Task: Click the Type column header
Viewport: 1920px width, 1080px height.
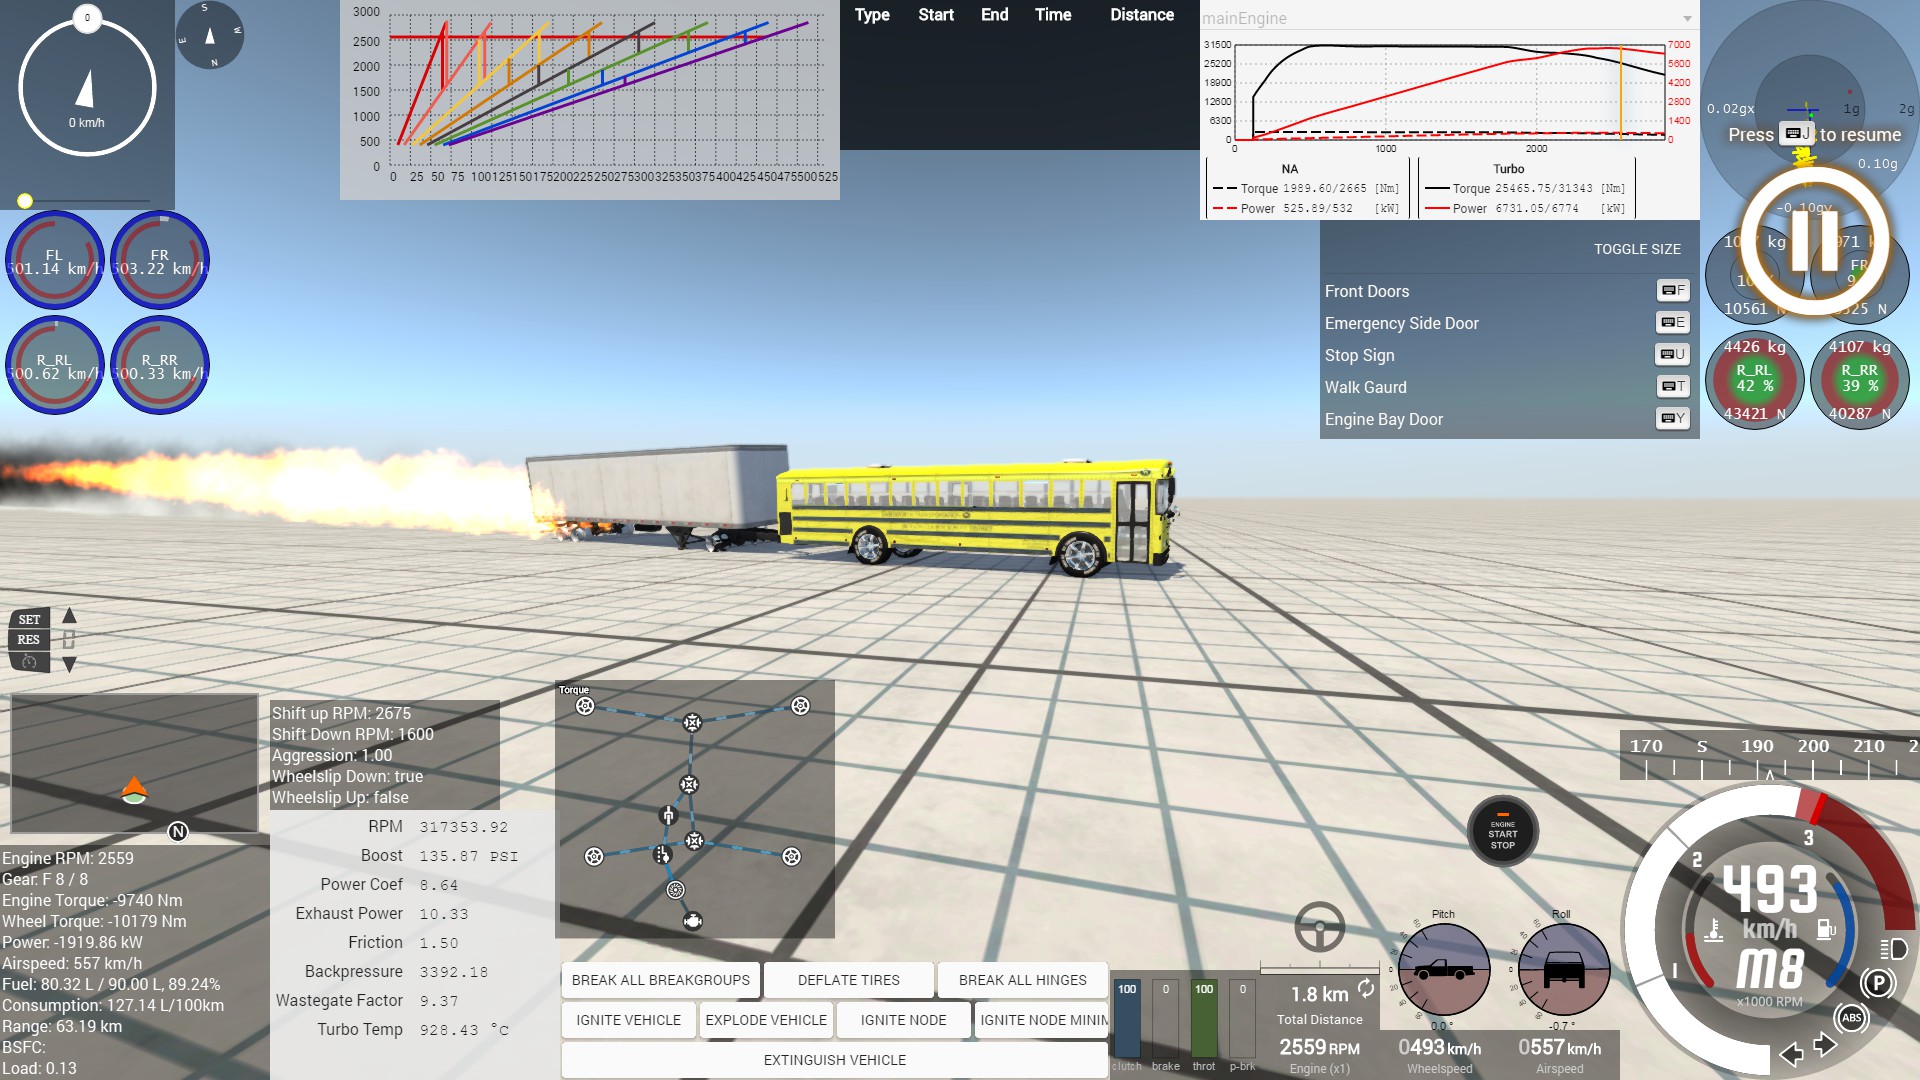Action: pos(872,15)
